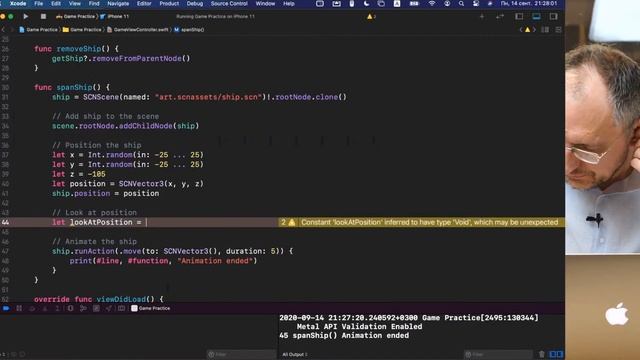
Task: Toggle the console pane
Action: click(x=560, y=354)
